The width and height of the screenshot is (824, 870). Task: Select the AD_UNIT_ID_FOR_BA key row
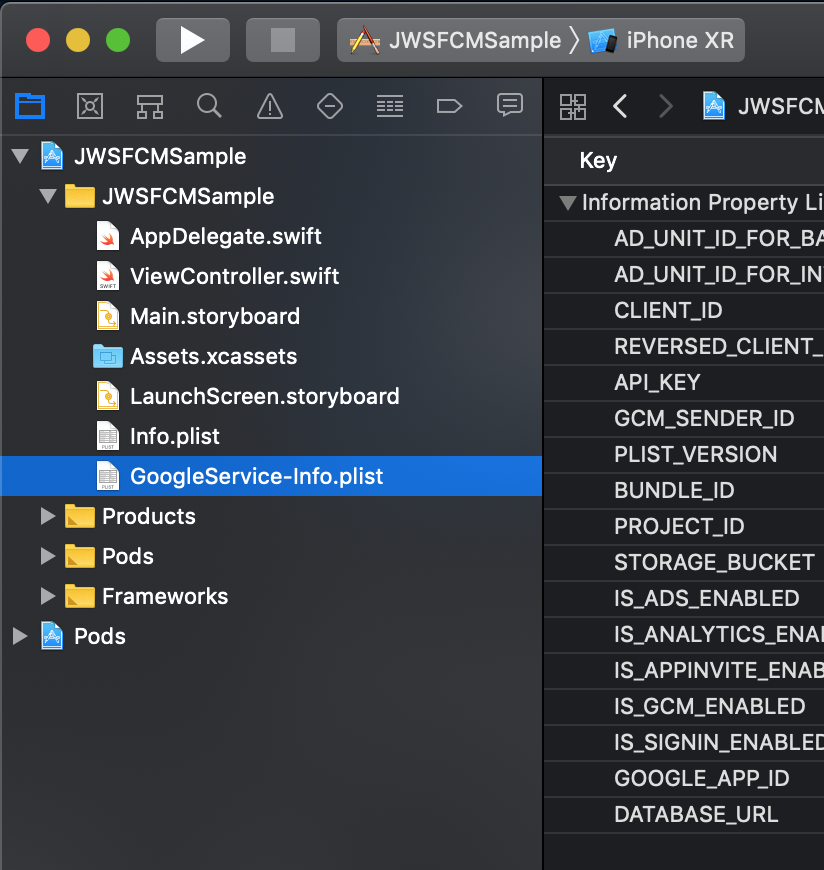(x=684, y=239)
